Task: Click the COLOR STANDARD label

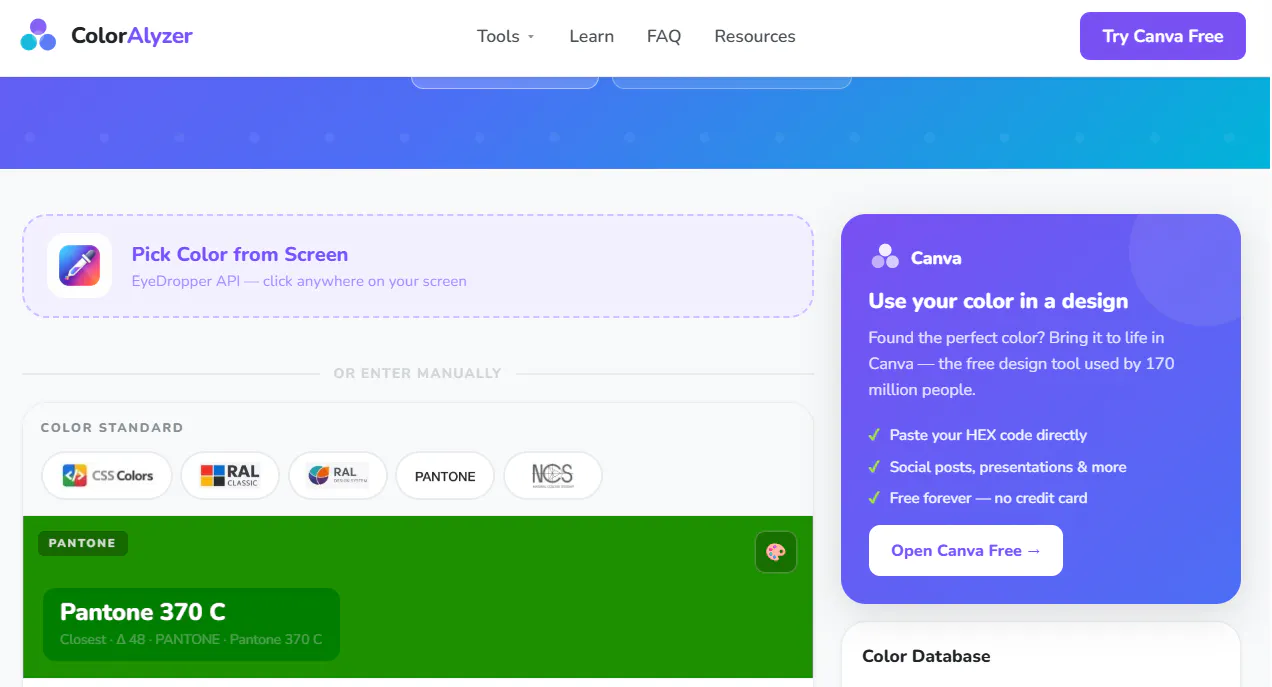Action: pos(112,427)
